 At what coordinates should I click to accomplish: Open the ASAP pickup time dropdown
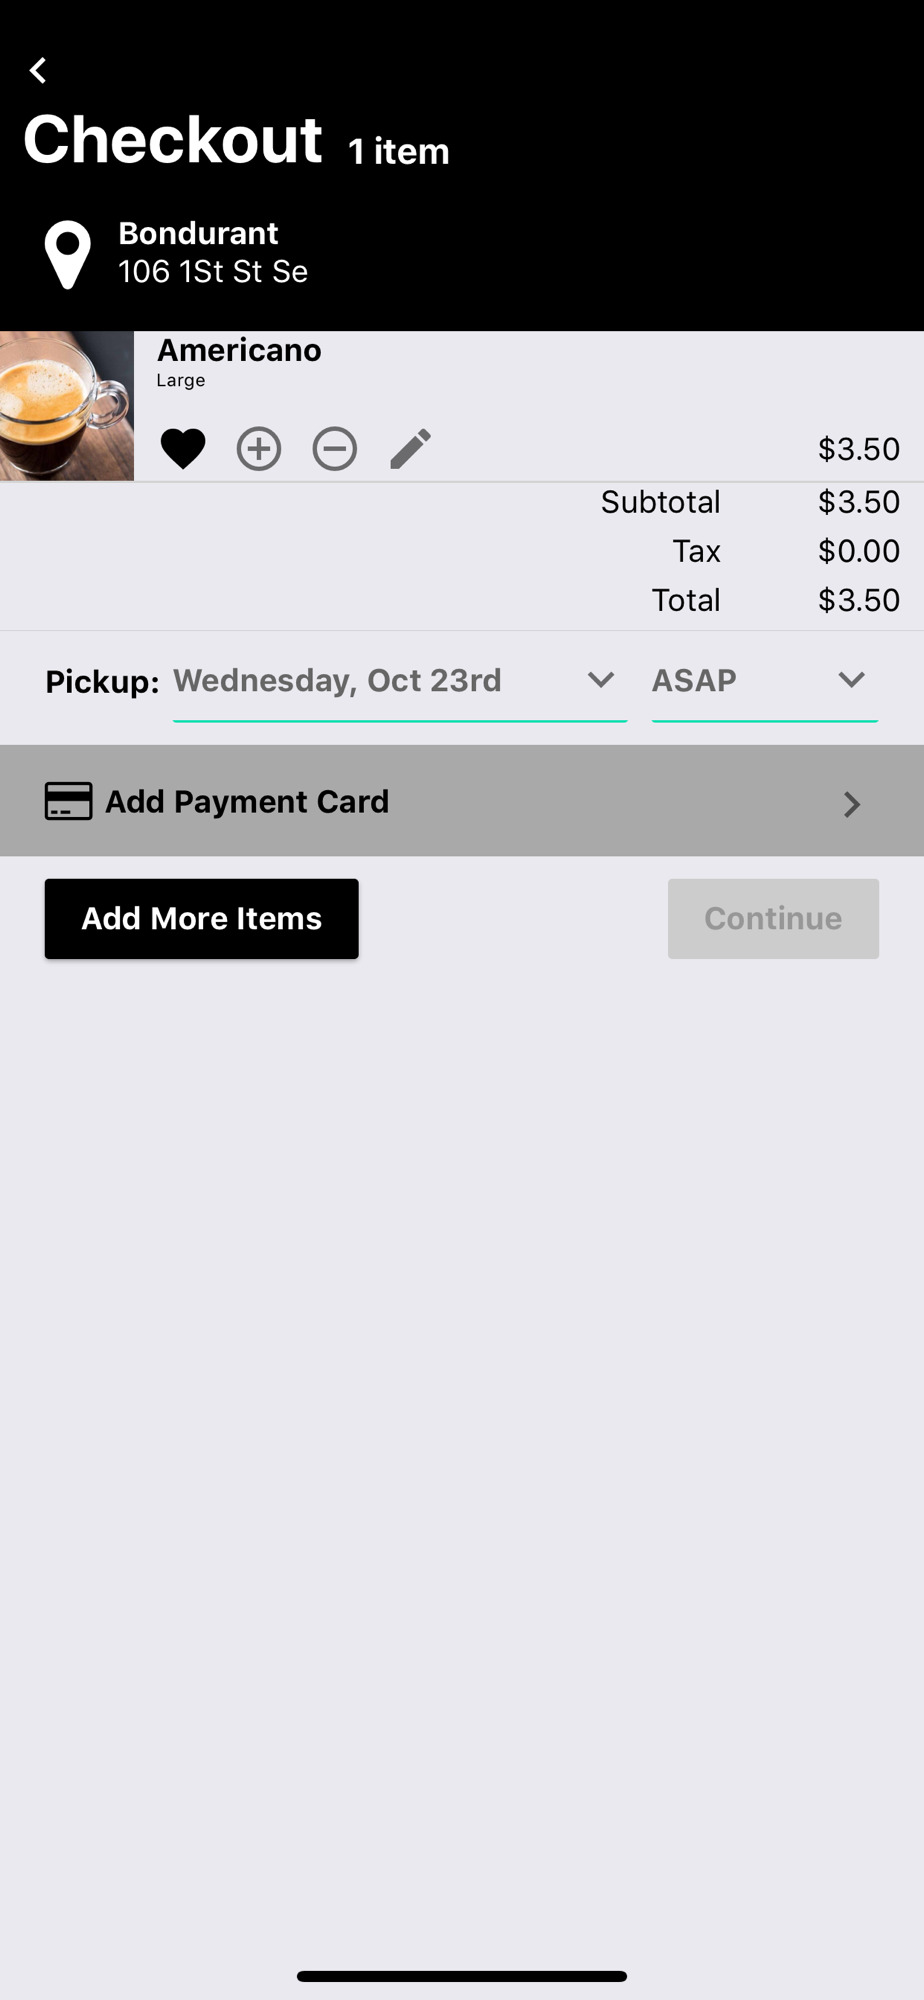click(740, 681)
